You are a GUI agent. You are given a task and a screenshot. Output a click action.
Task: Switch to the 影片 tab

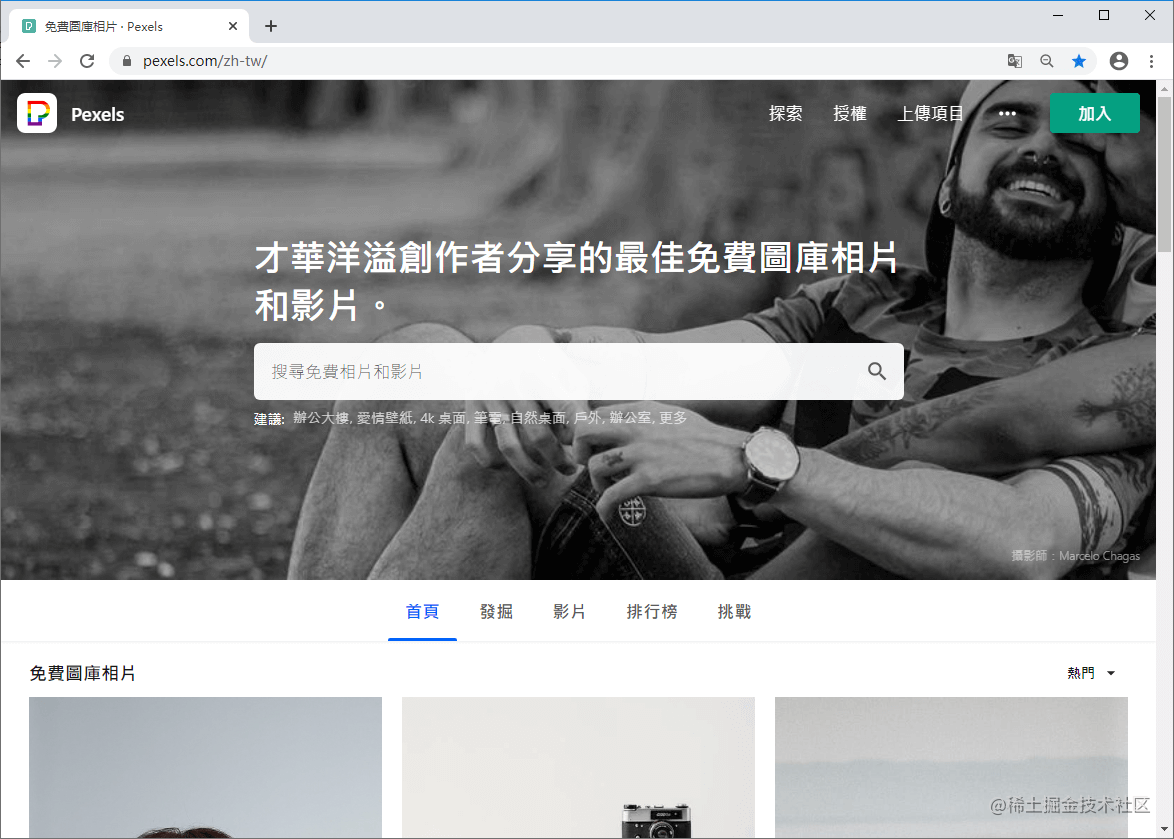click(x=569, y=611)
